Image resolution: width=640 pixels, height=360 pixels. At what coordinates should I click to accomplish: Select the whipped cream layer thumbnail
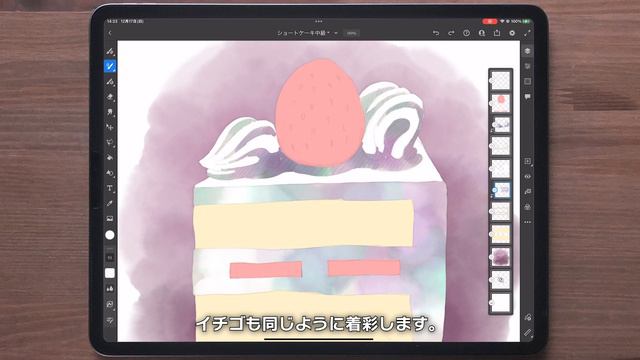coord(501,125)
